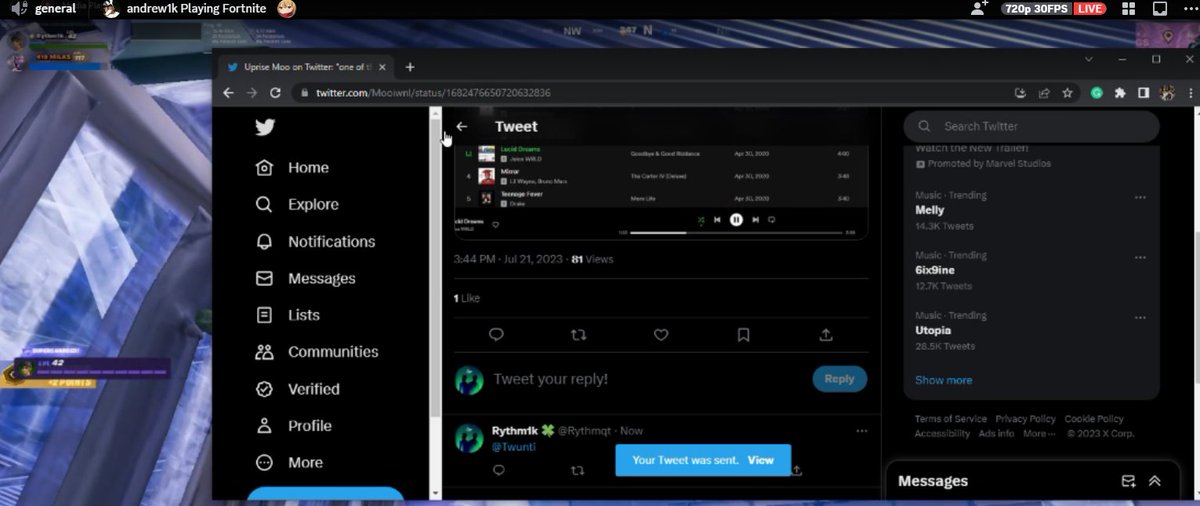Open the Chrome profile avatar
Image resolution: width=1200 pixels, height=506 pixels.
click(x=1166, y=93)
